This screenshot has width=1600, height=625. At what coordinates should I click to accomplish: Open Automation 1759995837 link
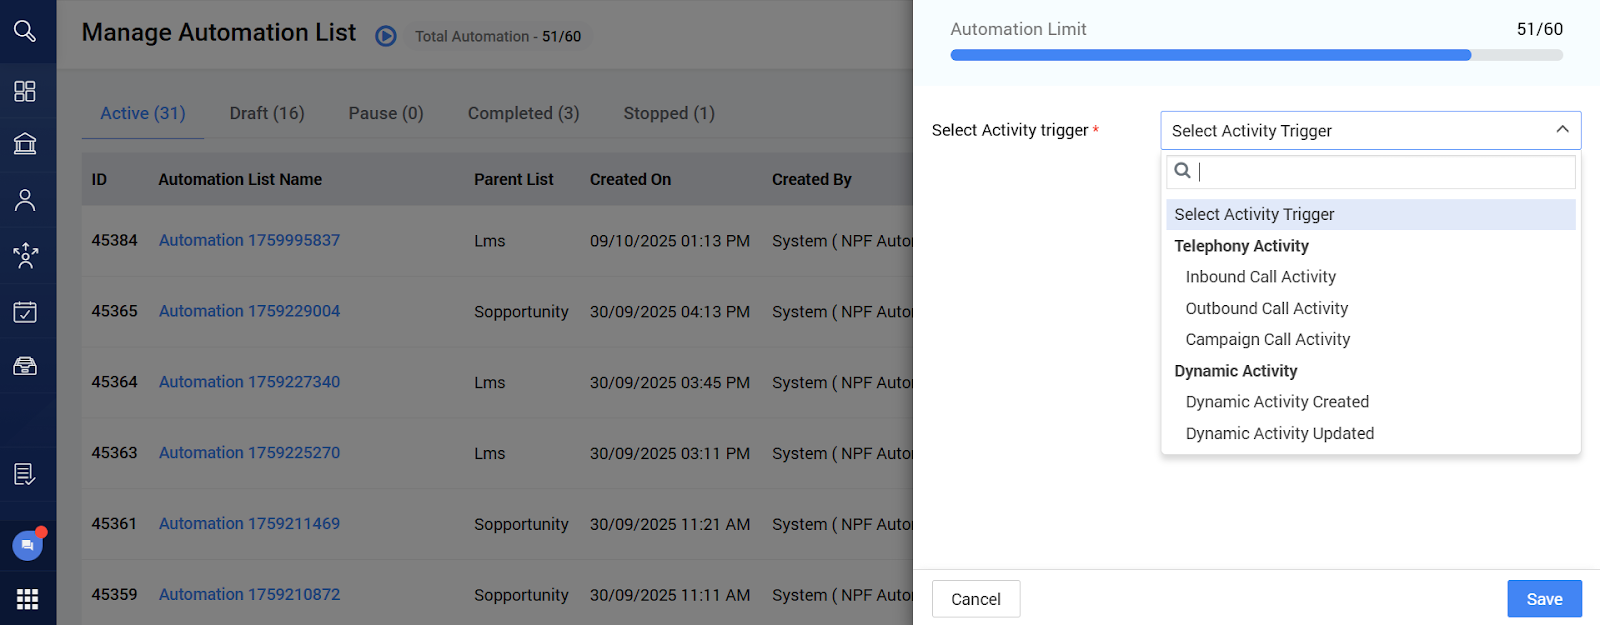249,240
